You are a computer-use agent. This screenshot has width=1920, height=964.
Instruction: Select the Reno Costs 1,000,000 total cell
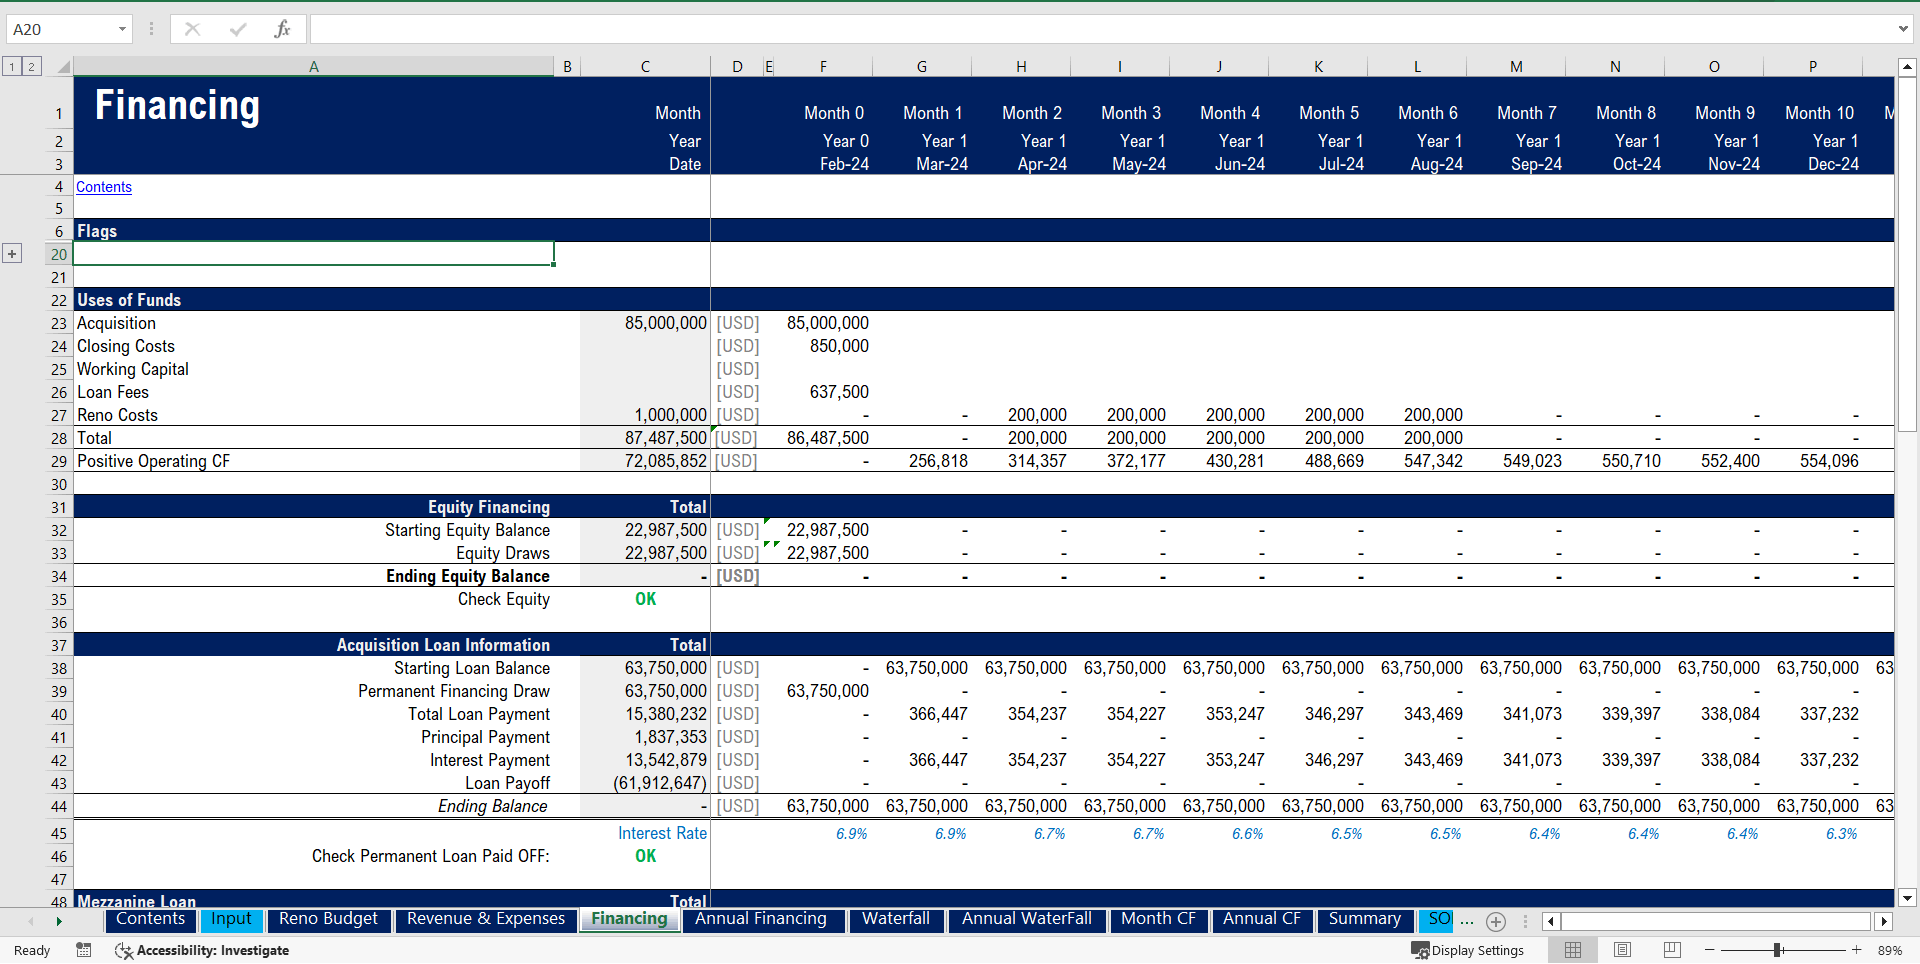[645, 415]
